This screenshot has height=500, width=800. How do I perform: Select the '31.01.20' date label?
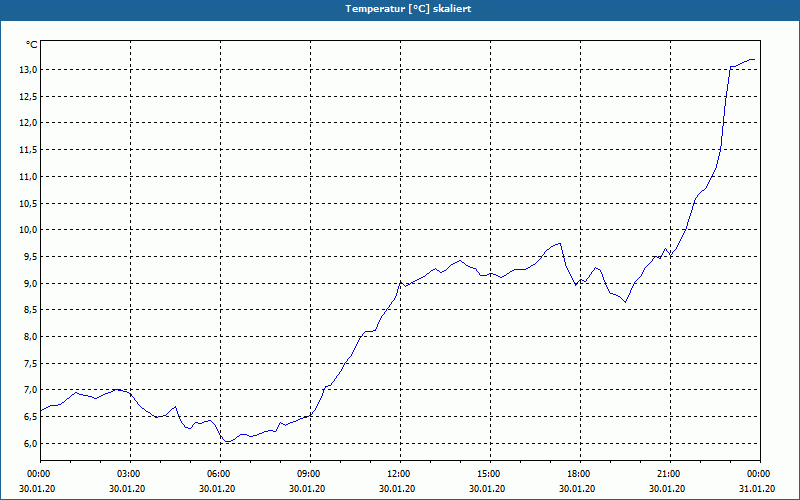click(x=757, y=489)
